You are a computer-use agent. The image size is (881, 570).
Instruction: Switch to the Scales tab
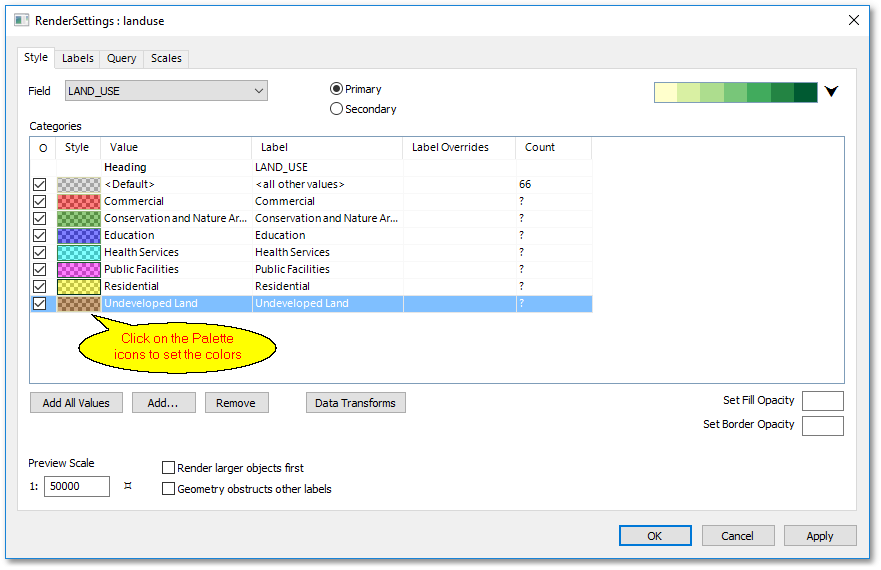(x=166, y=58)
